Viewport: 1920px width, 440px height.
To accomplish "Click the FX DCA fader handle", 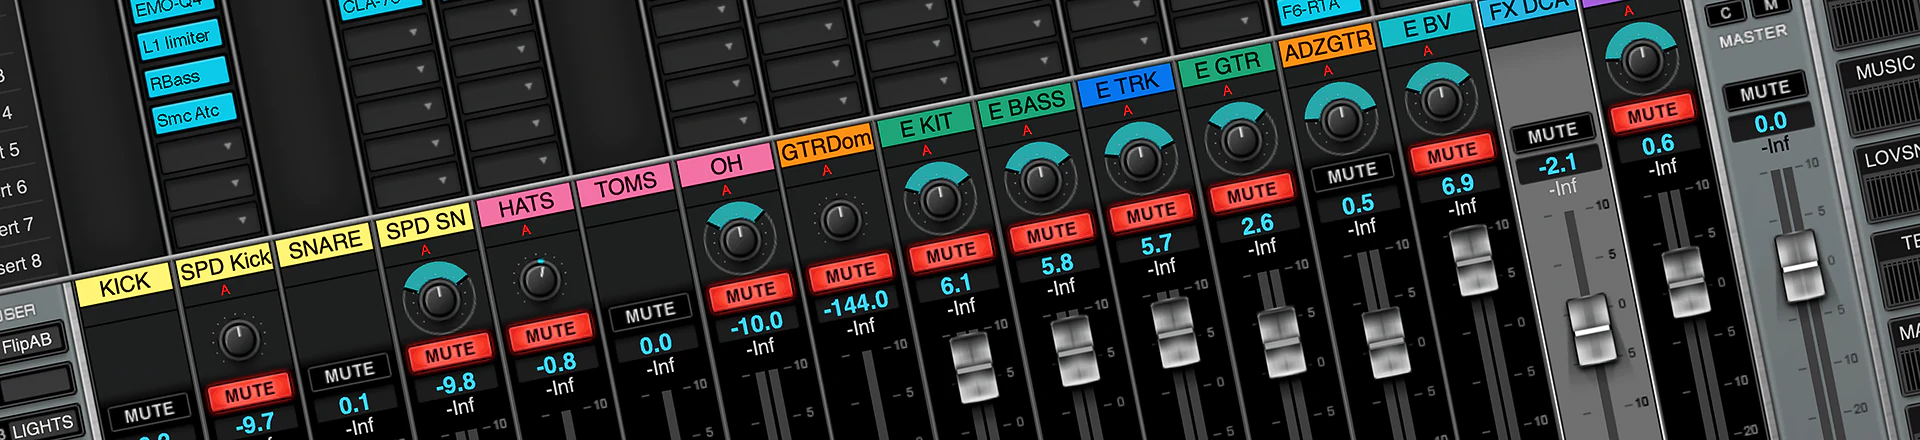I will (x=1590, y=330).
